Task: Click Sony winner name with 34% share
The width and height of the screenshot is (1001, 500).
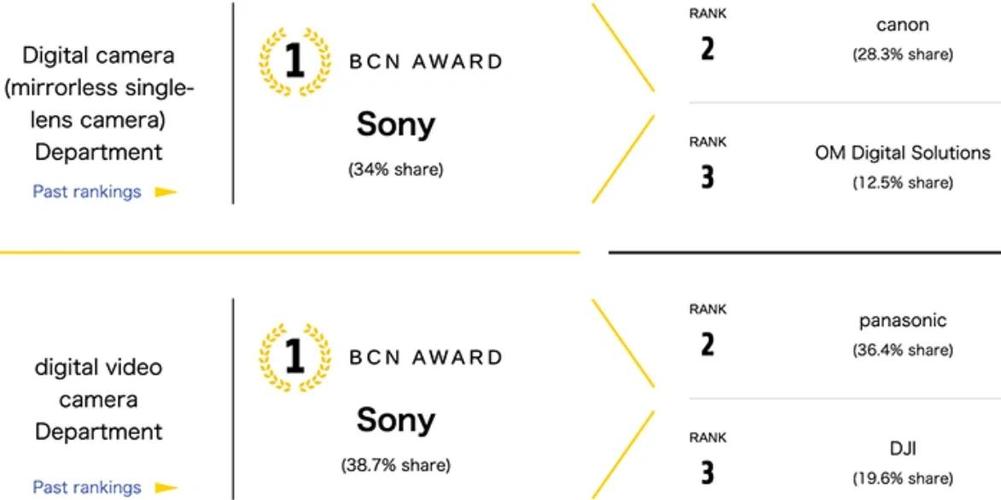Action: [396, 124]
